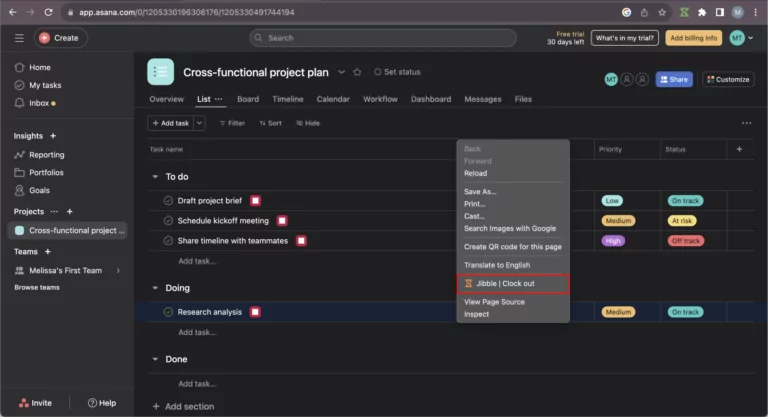Click the Home icon in sidebar

point(19,67)
